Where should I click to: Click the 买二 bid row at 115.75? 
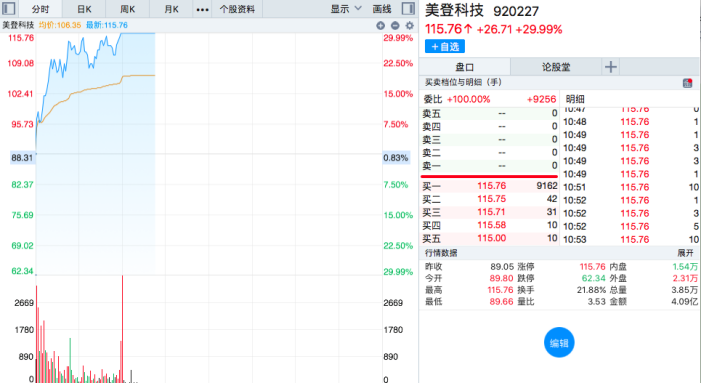click(x=490, y=199)
